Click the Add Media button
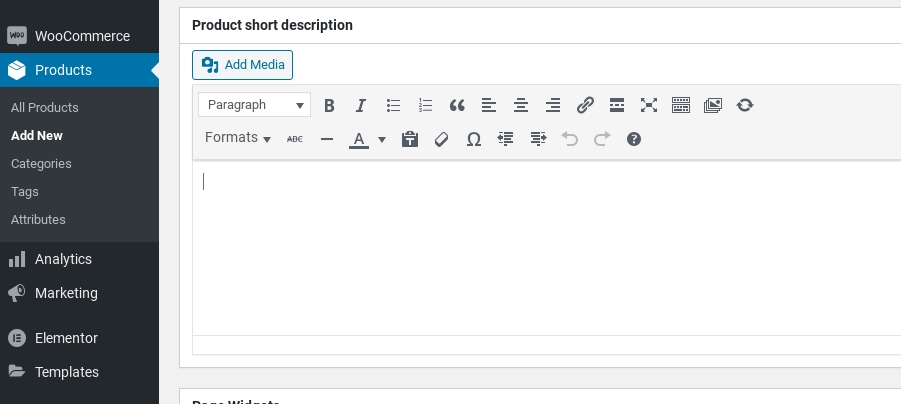Image resolution: width=901 pixels, height=404 pixels. point(242,65)
